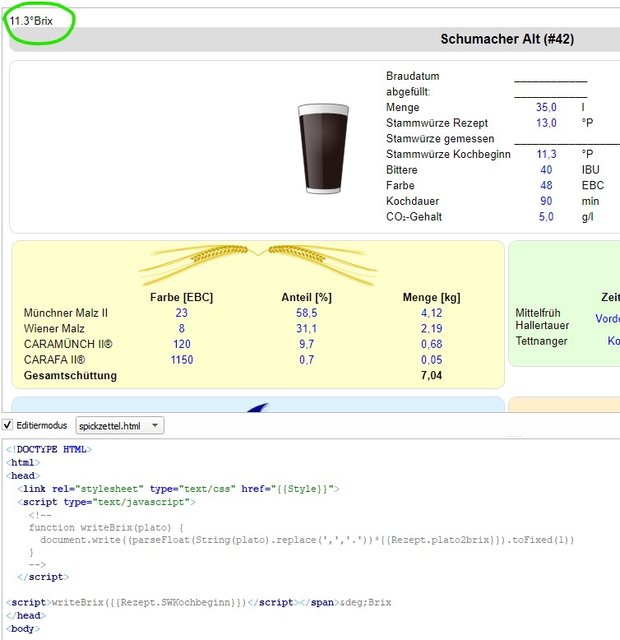Click the CARAFA II® row label
This screenshot has width=620, height=640.
pos(55,360)
